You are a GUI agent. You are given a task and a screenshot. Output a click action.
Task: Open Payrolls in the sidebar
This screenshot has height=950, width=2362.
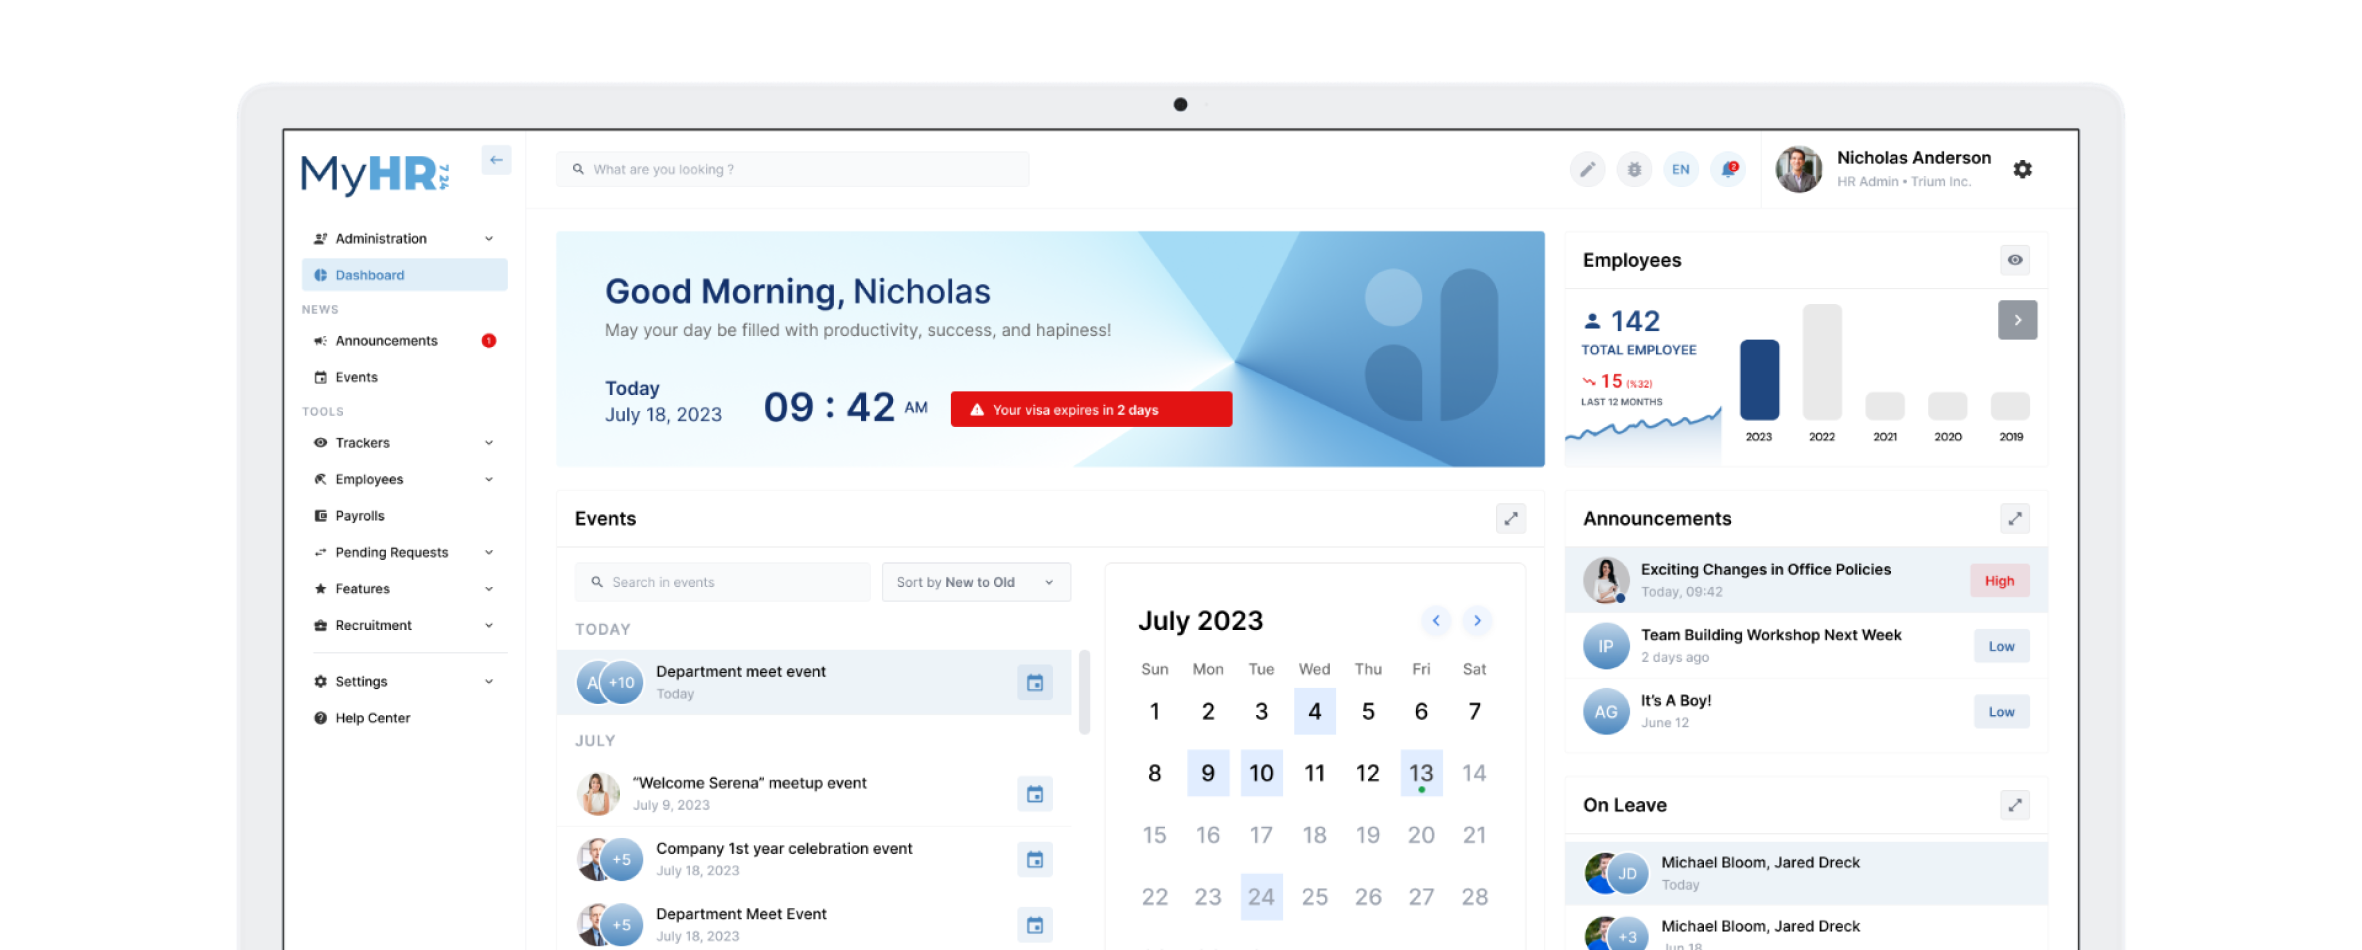tap(404, 516)
